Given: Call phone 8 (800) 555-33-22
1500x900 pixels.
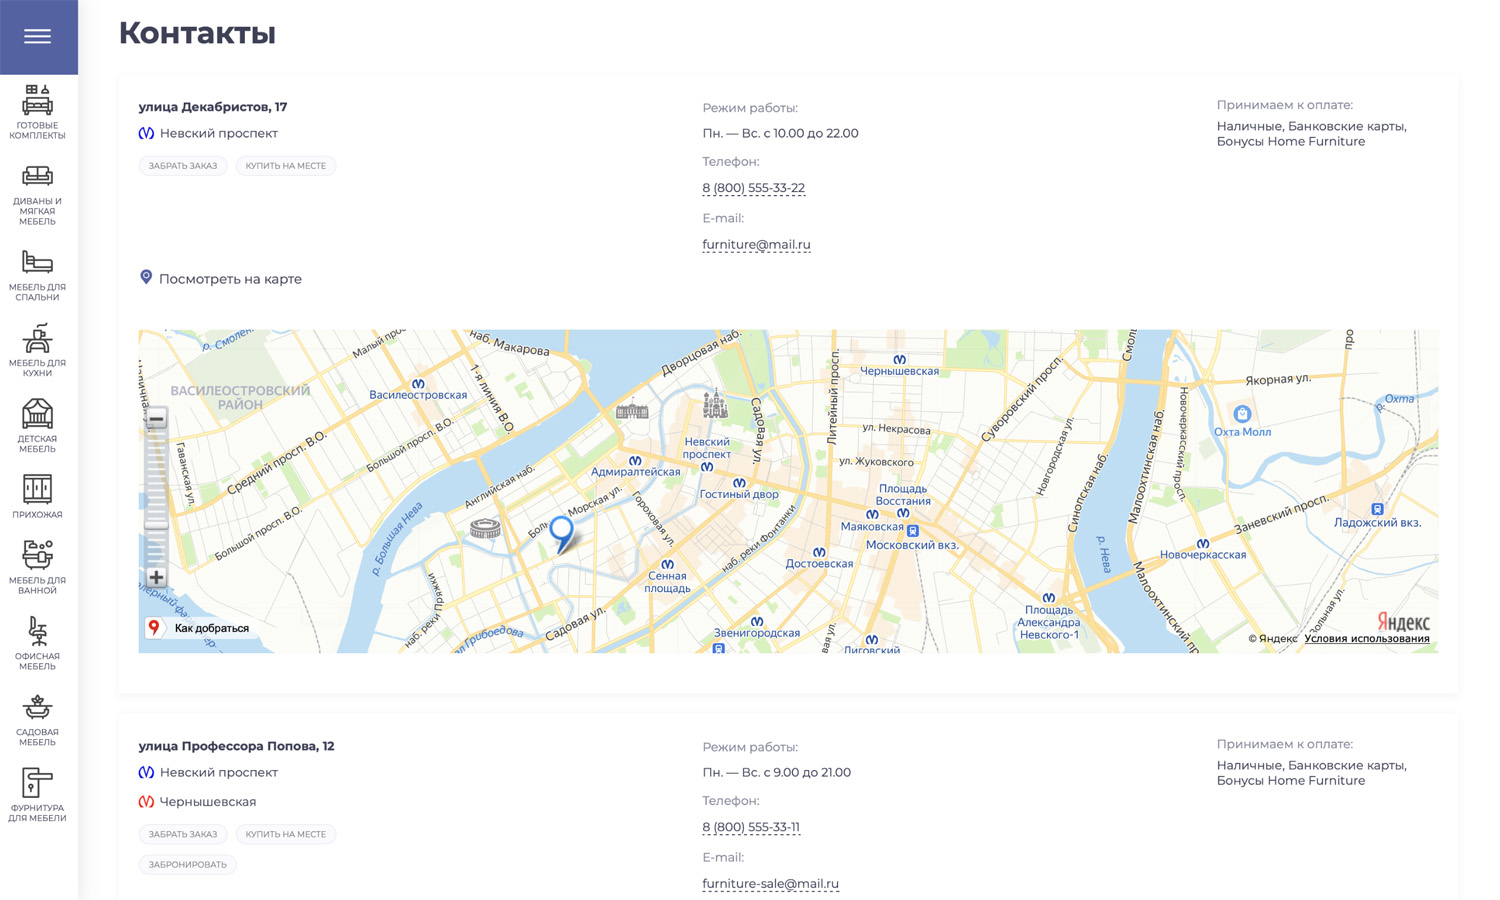Looking at the screenshot, I should tap(753, 188).
